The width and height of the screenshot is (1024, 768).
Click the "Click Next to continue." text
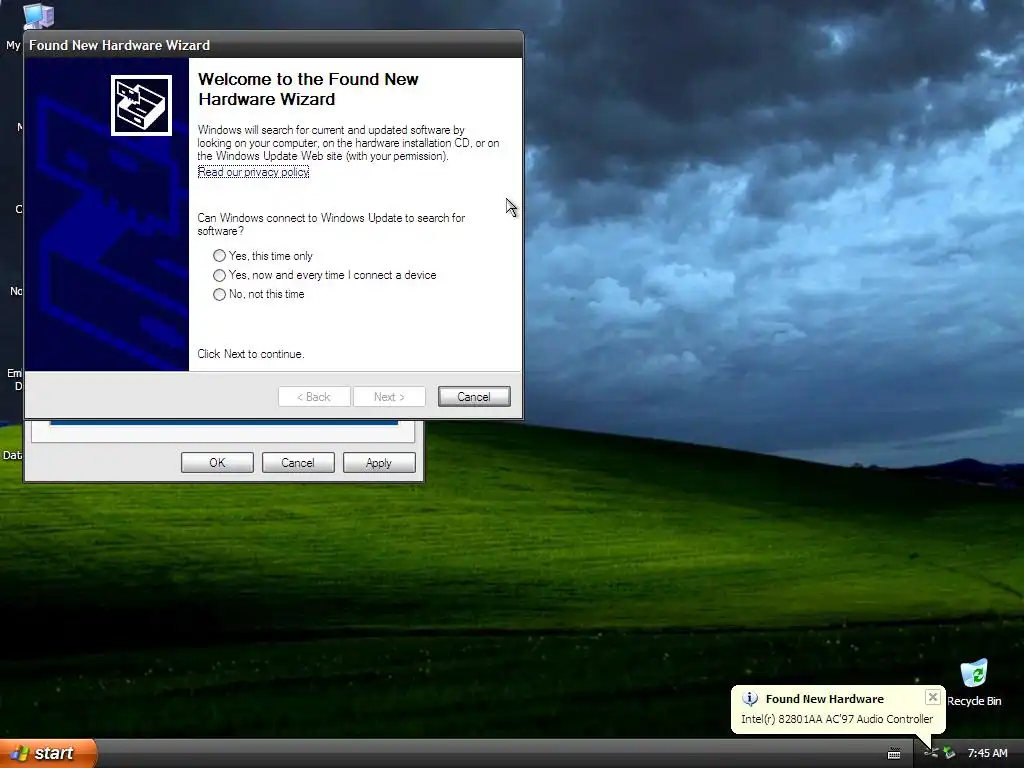tap(251, 354)
